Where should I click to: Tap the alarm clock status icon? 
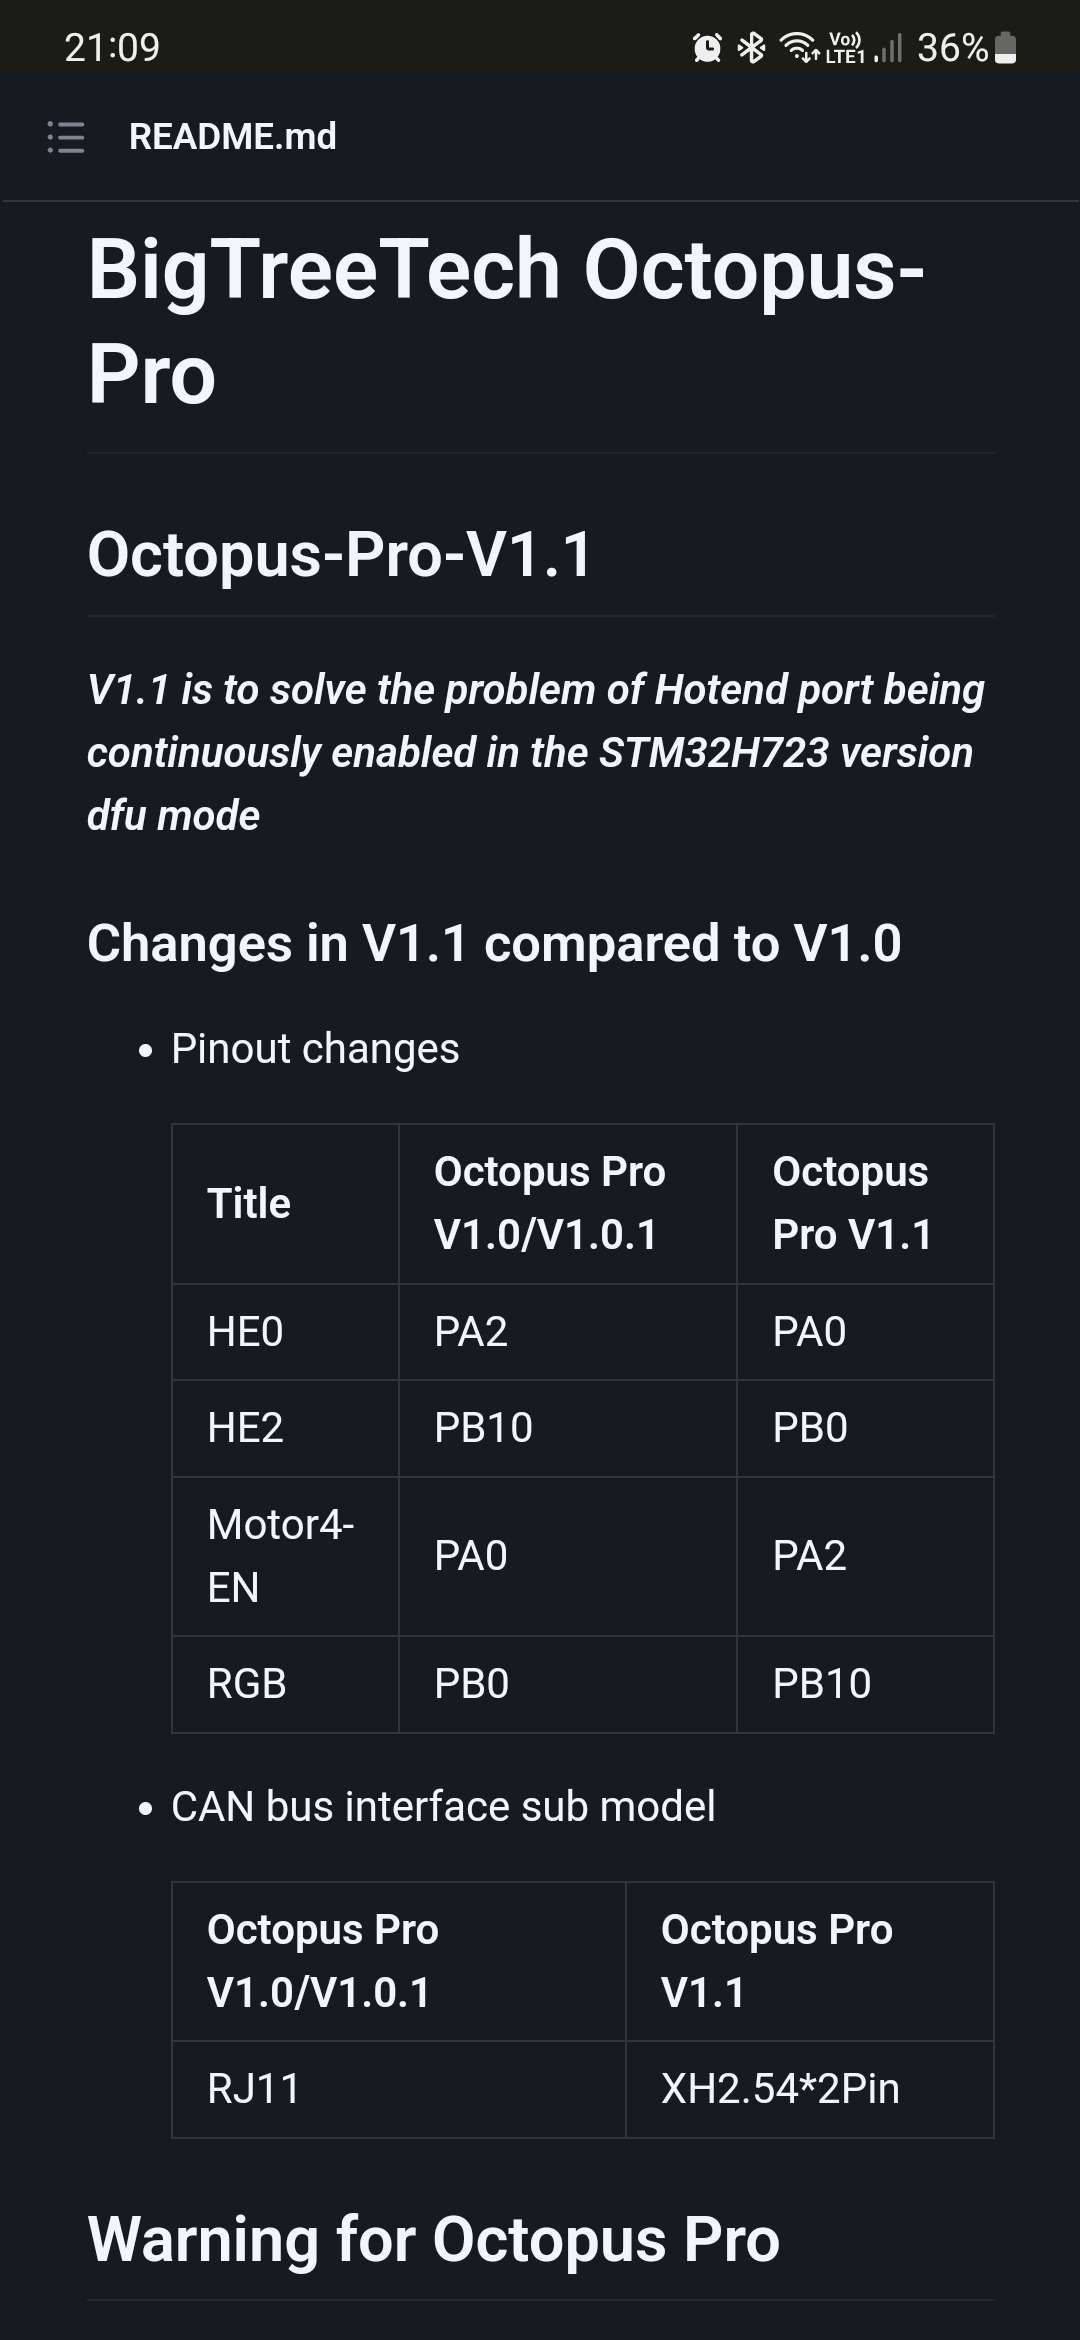(706, 46)
